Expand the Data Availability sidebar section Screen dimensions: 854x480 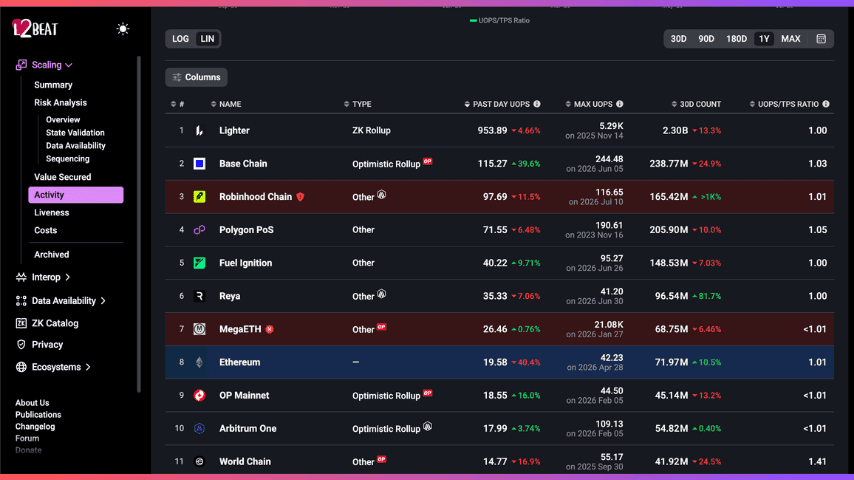61,301
